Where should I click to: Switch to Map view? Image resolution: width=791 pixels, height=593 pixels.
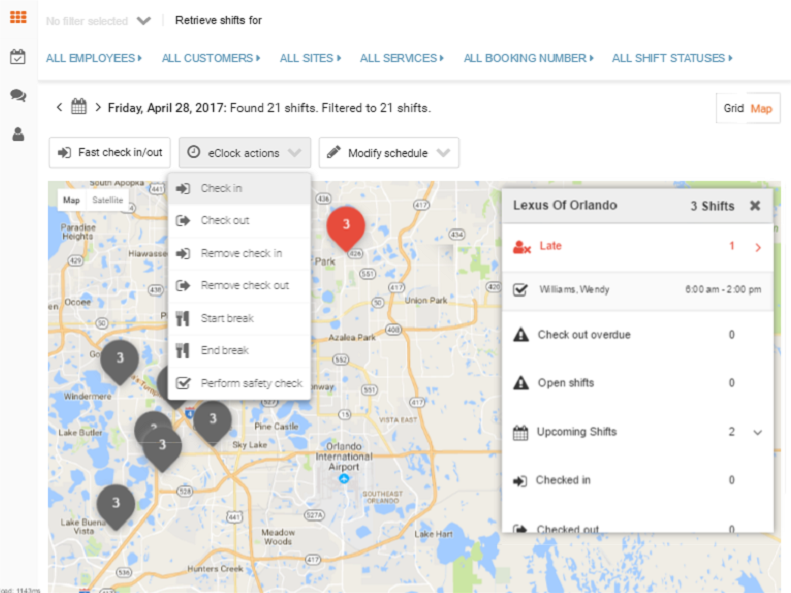(x=762, y=108)
